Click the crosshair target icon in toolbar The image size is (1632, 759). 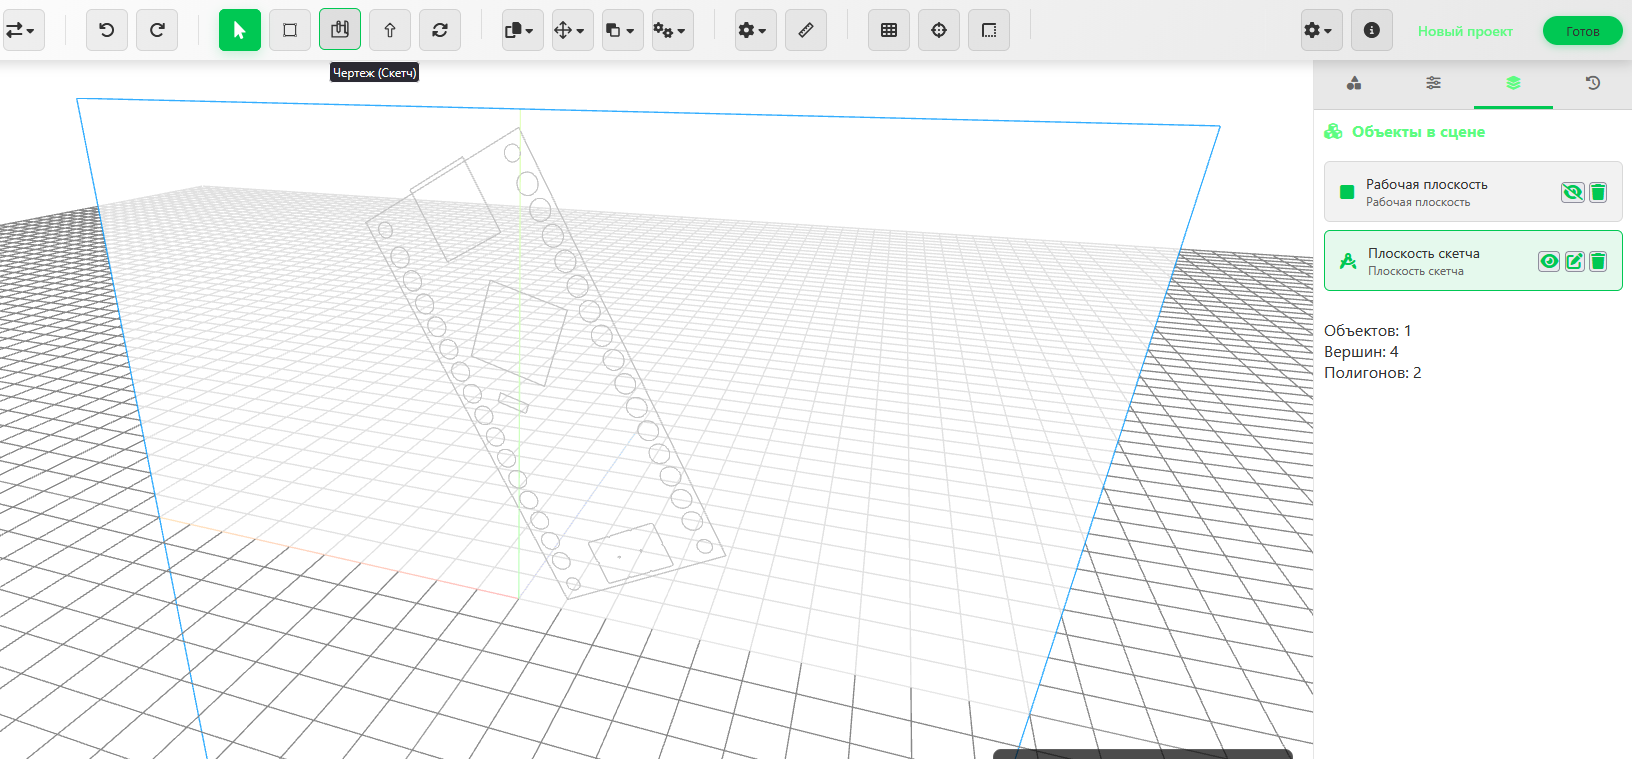[x=939, y=30]
